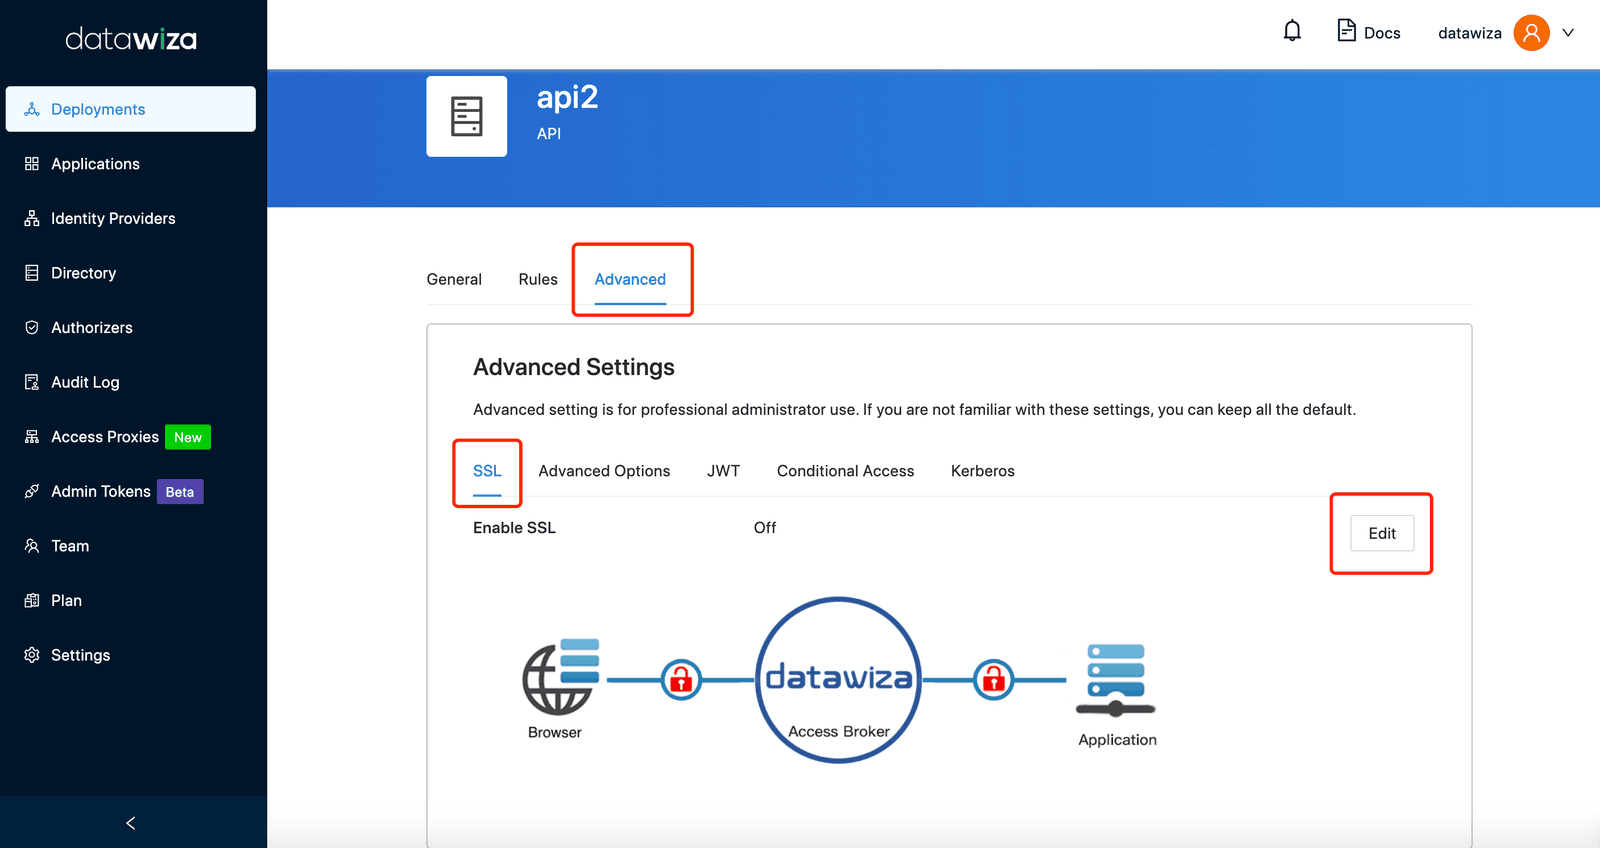Click the API subtitle under api2

549,133
